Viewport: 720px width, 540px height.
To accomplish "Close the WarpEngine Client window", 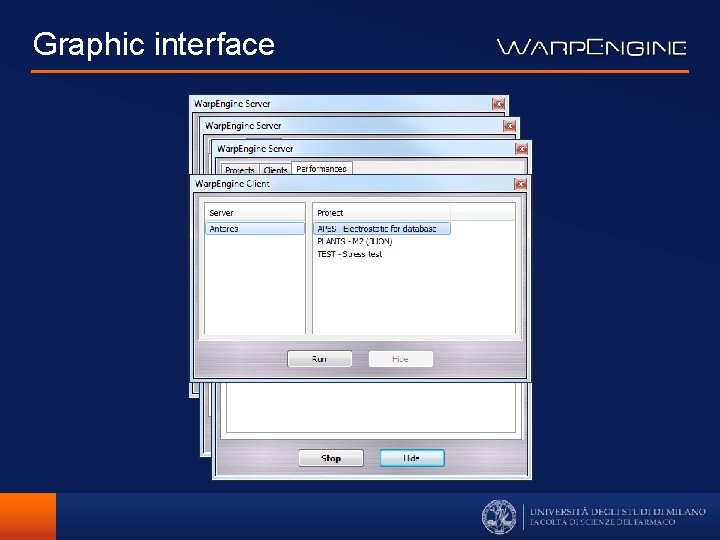I will click(520, 184).
